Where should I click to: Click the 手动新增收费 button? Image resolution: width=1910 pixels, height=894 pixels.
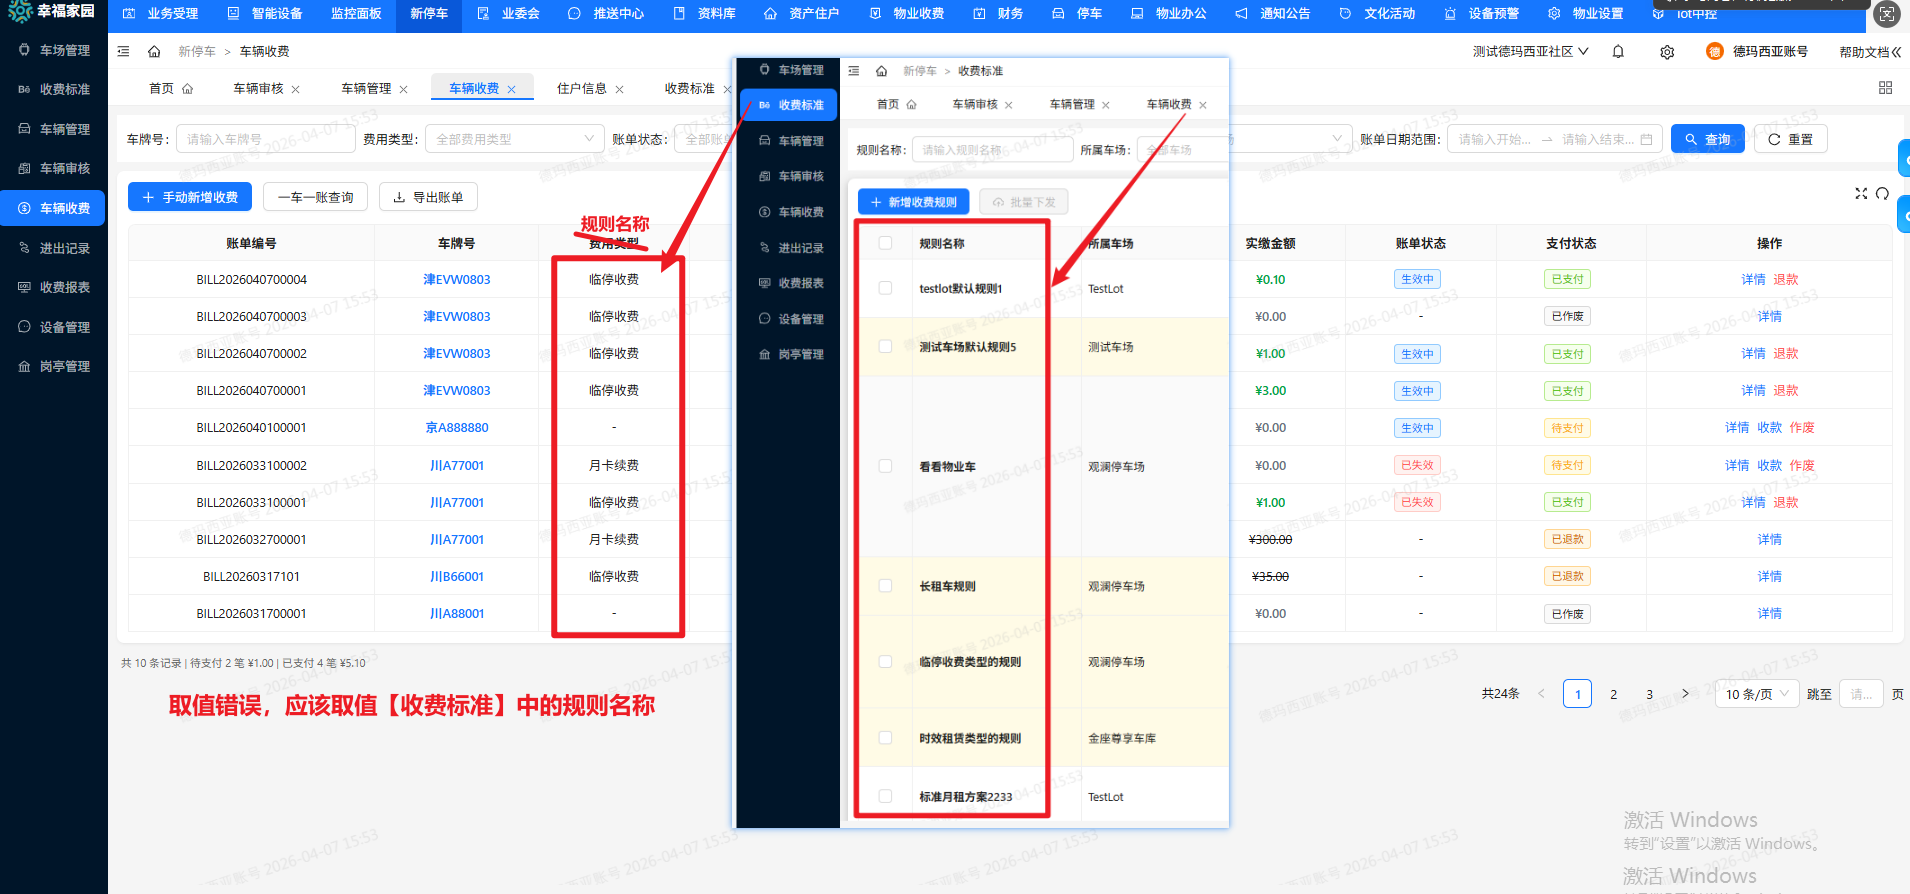[x=190, y=197]
